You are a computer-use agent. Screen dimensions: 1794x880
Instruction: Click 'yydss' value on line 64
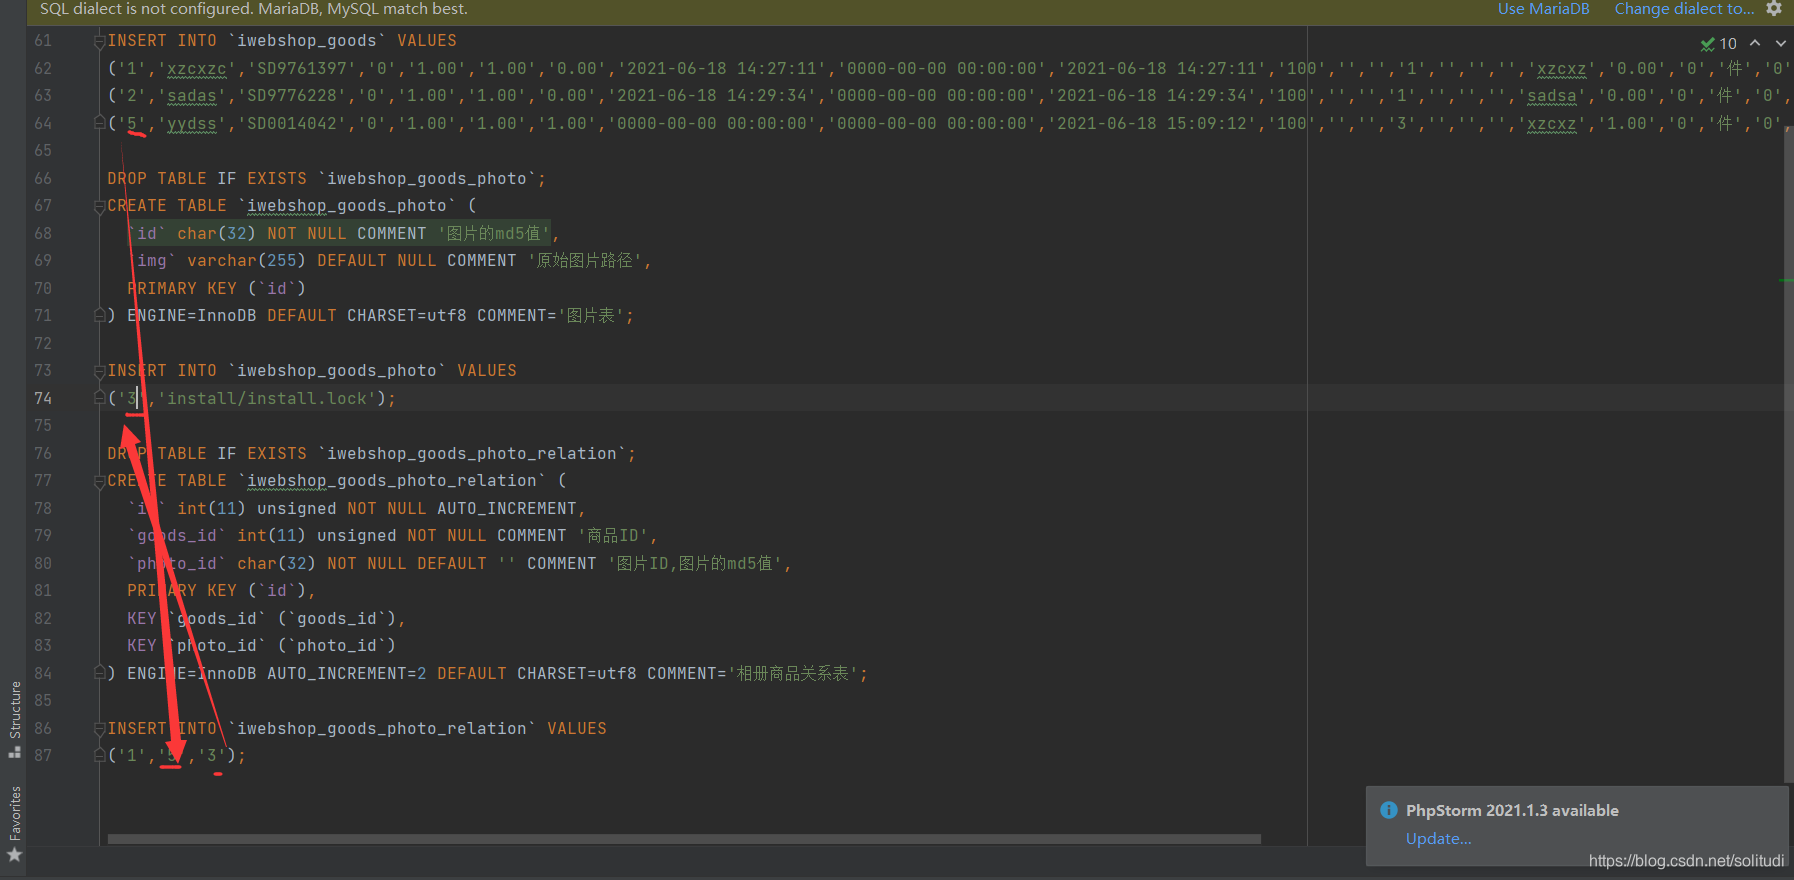click(x=192, y=123)
